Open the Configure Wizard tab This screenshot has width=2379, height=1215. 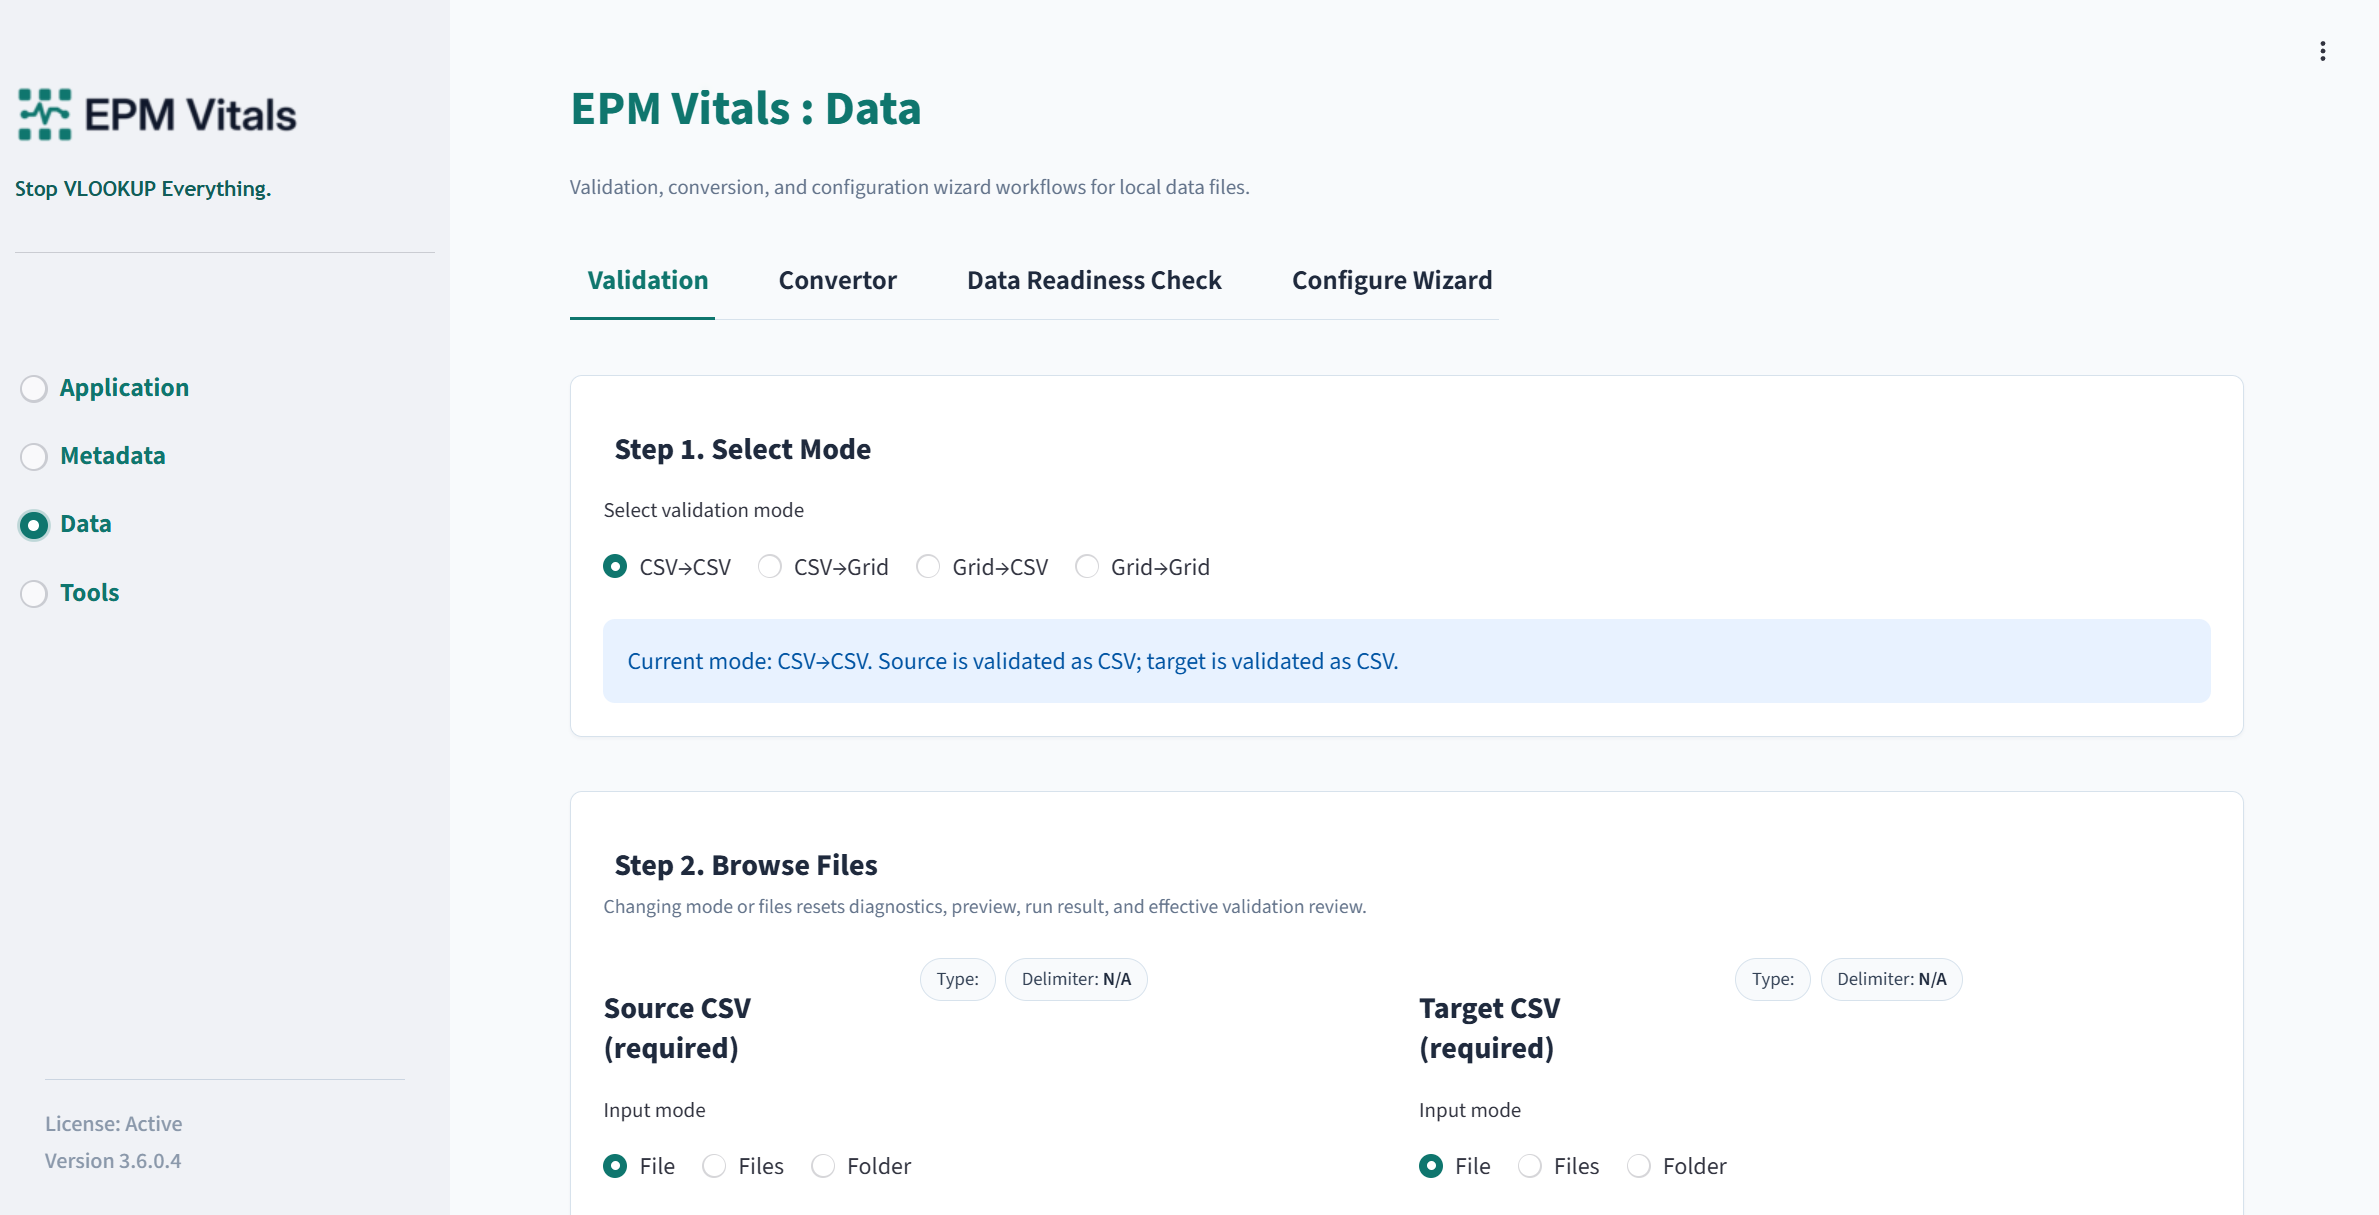(1392, 280)
